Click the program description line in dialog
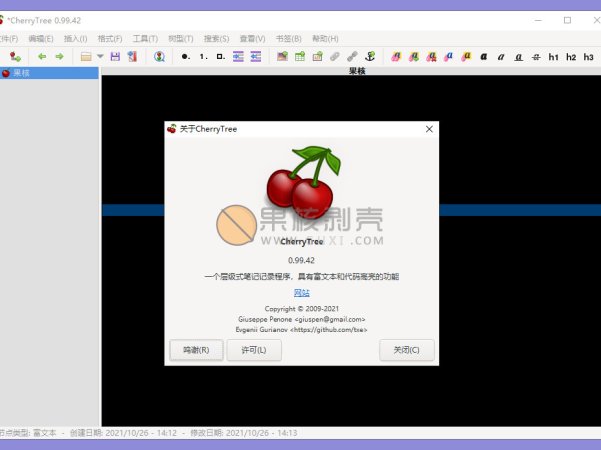 point(302,276)
